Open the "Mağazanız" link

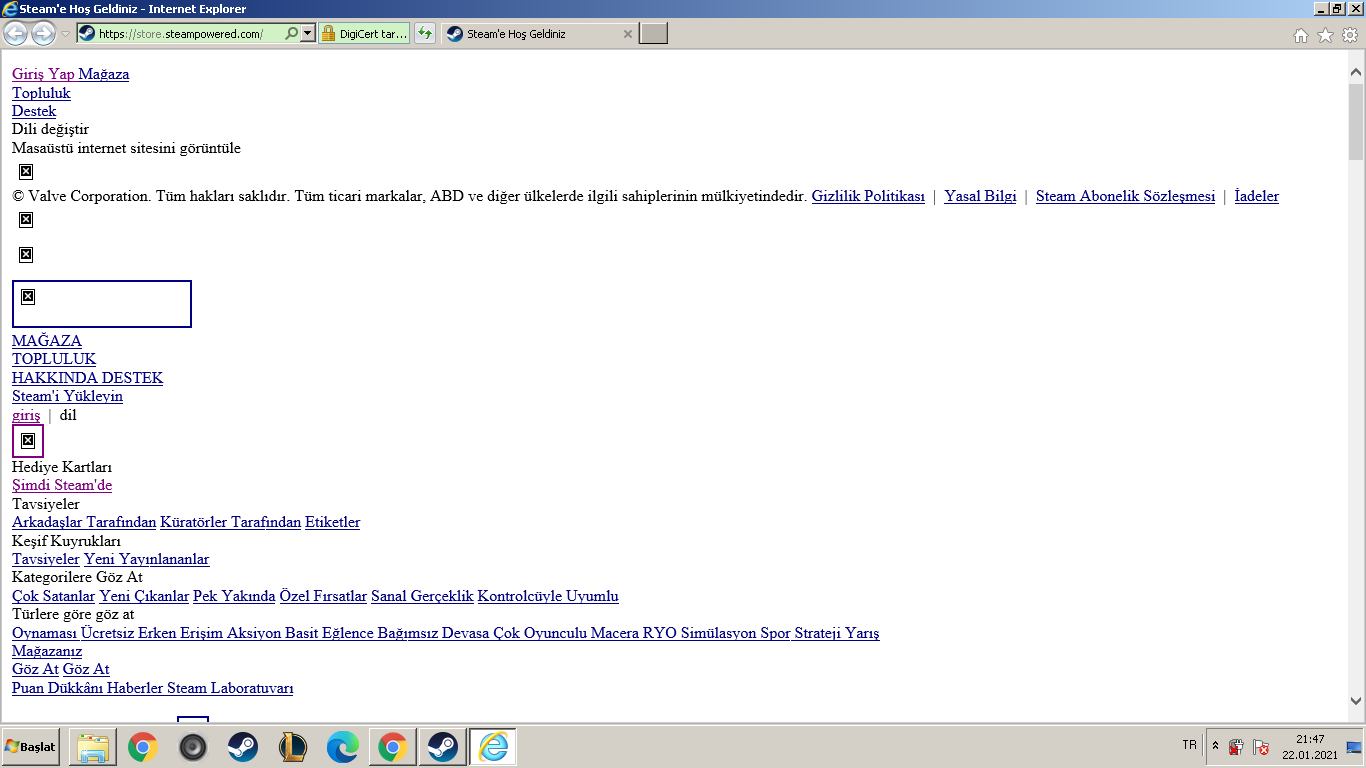47,651
